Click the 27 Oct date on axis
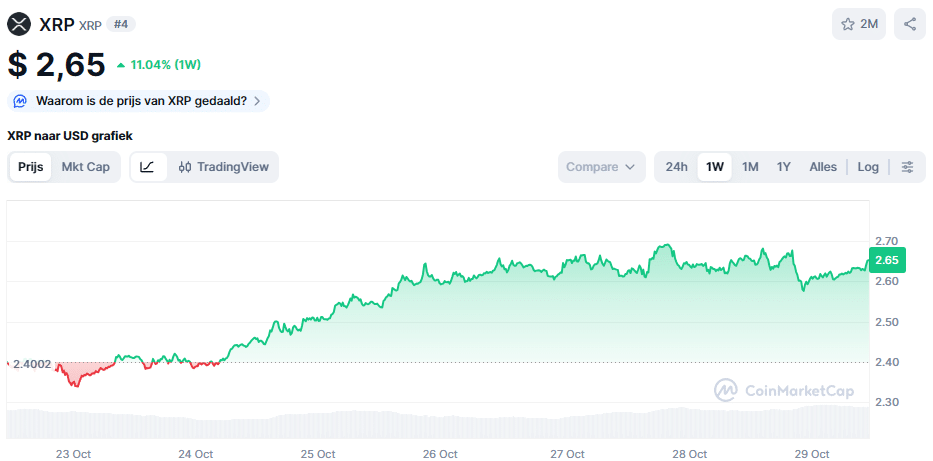This screenshot has height=461, width=933. pyautogui.click(x=566, y=454)
